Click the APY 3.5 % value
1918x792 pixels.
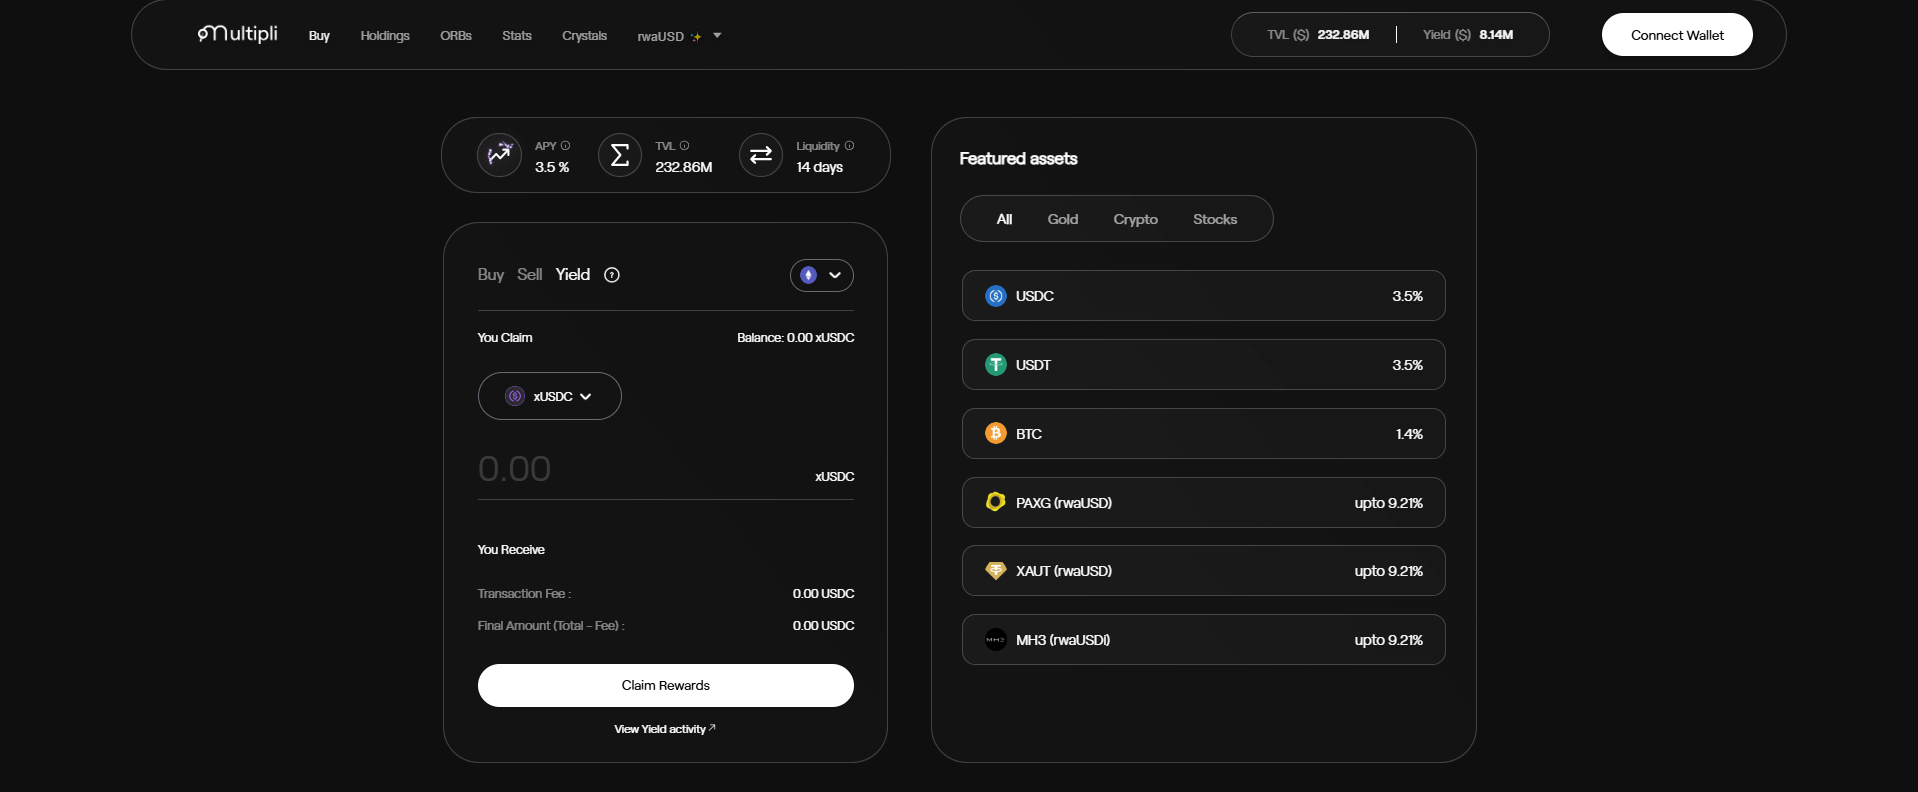tap(552, 167)
